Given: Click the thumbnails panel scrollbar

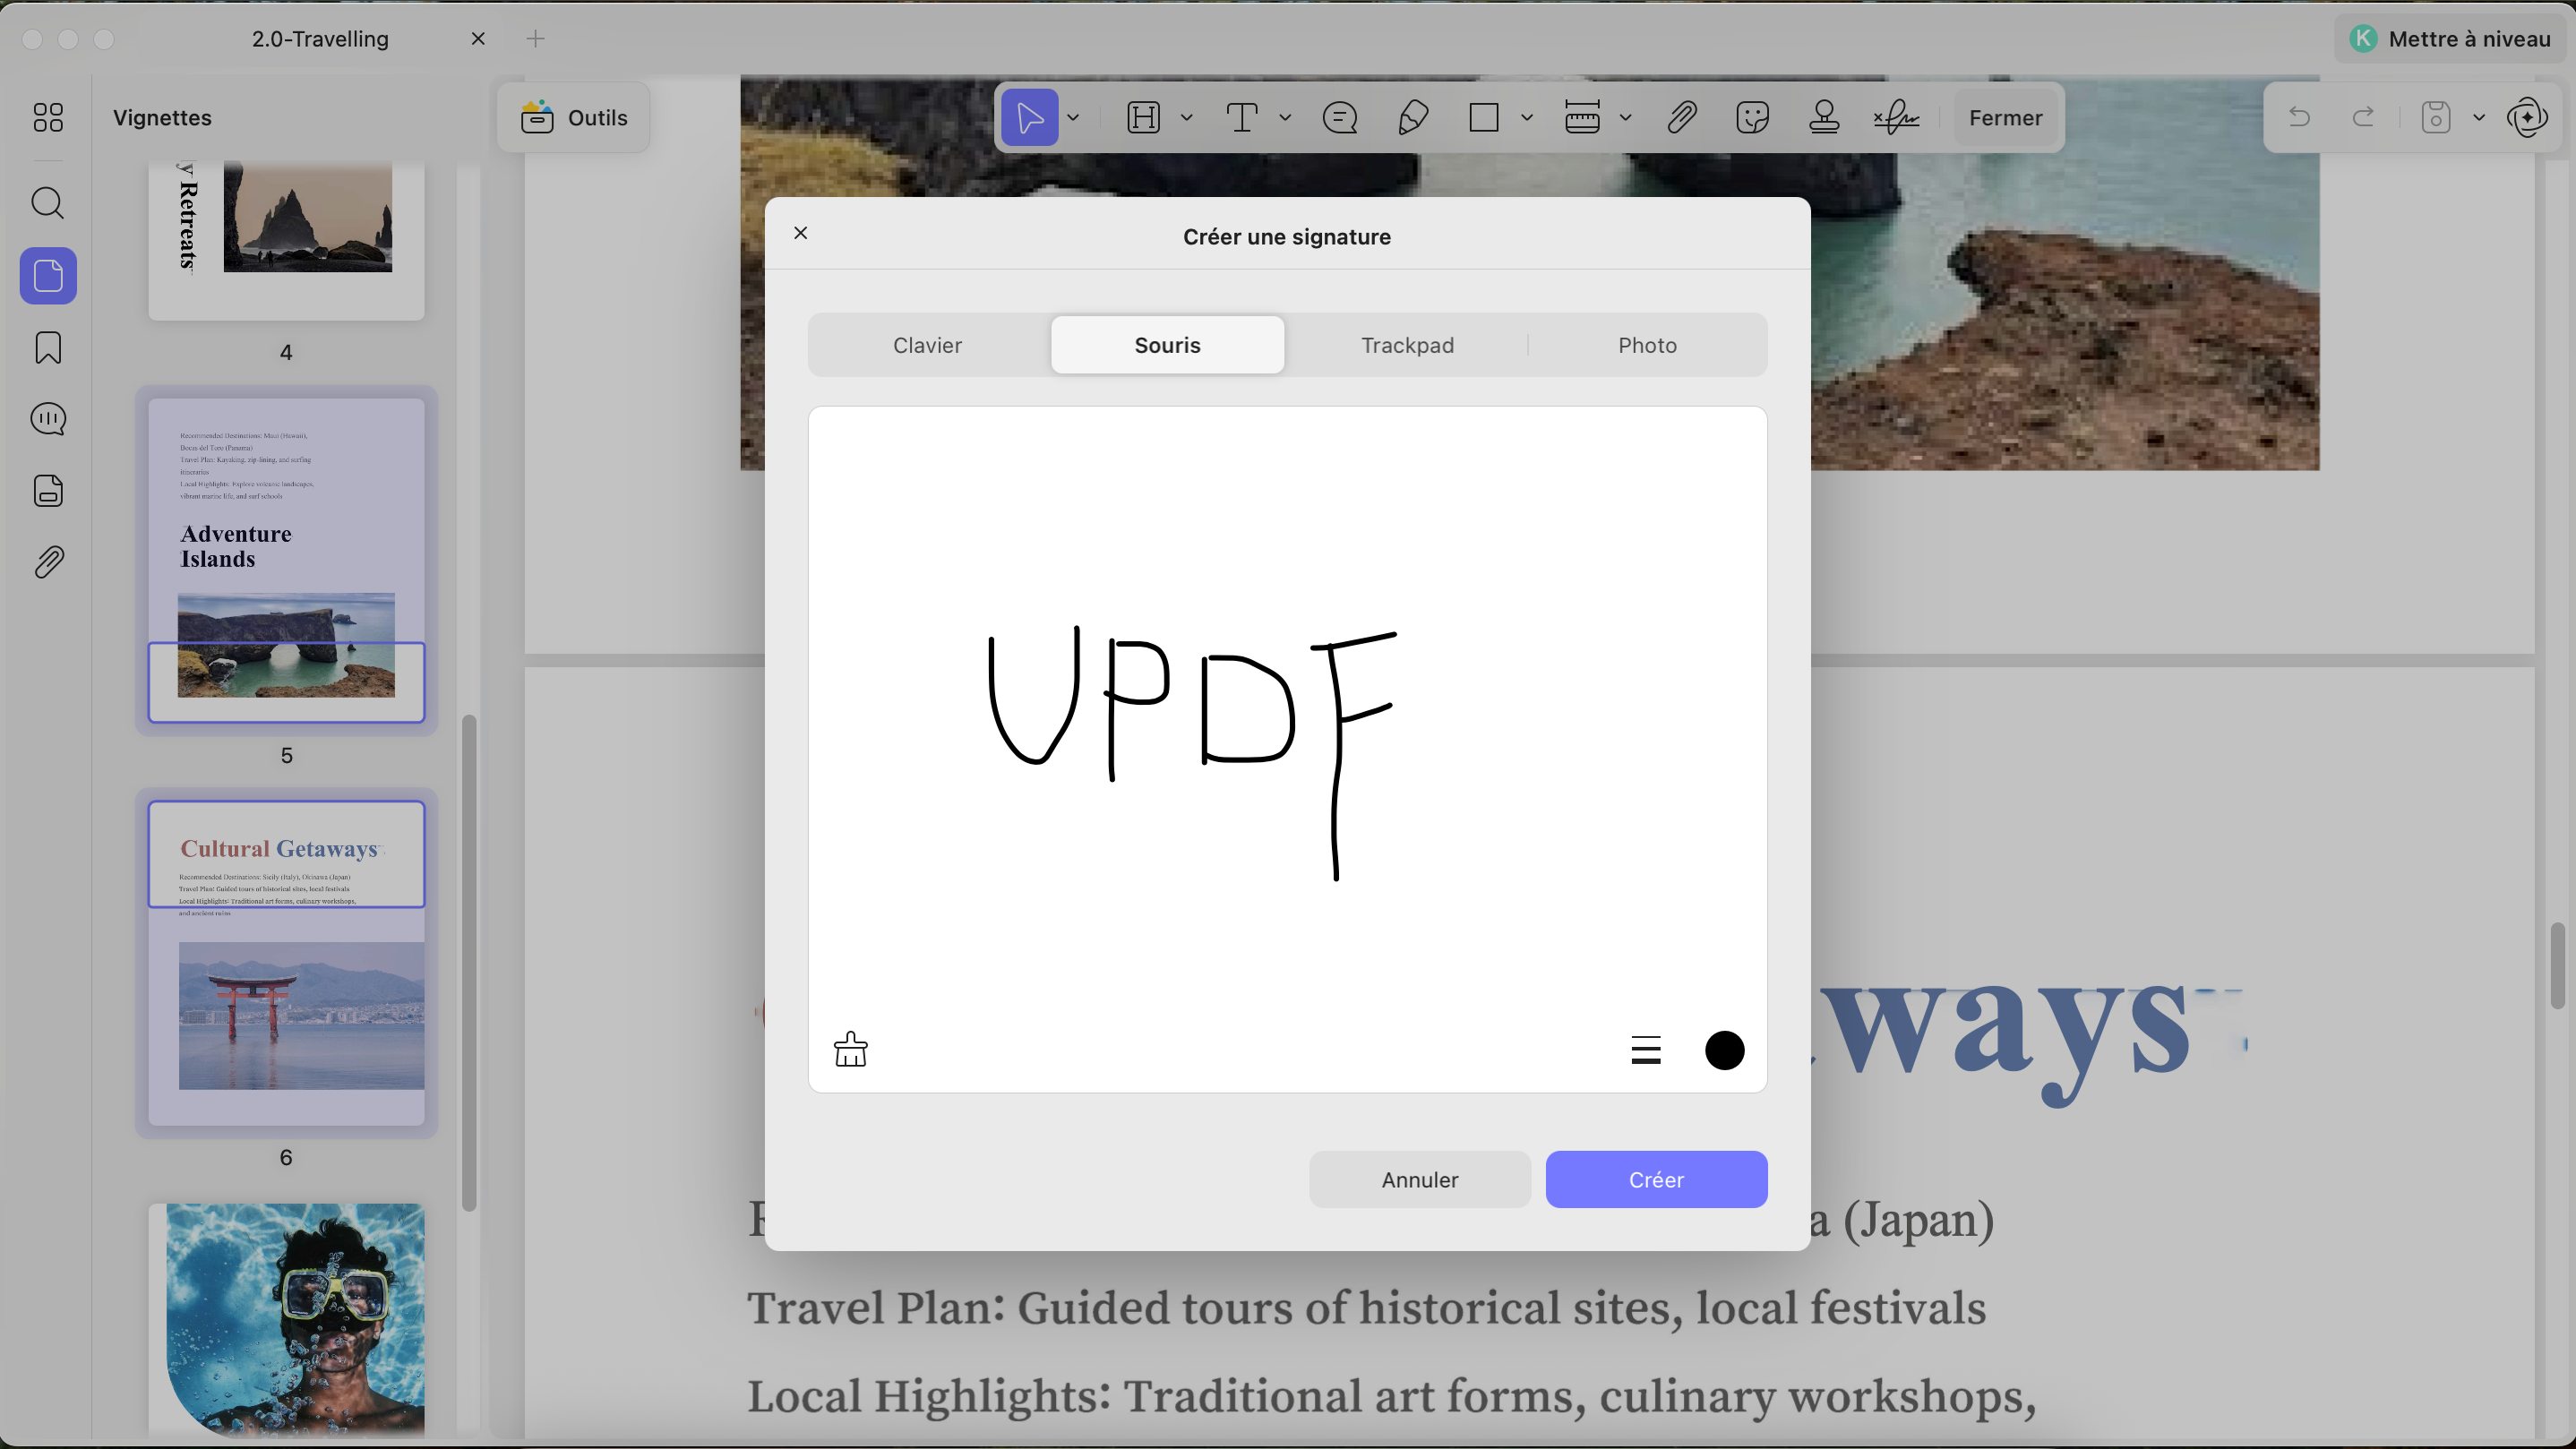Looking at the screenshot, I should click(468, 962).
